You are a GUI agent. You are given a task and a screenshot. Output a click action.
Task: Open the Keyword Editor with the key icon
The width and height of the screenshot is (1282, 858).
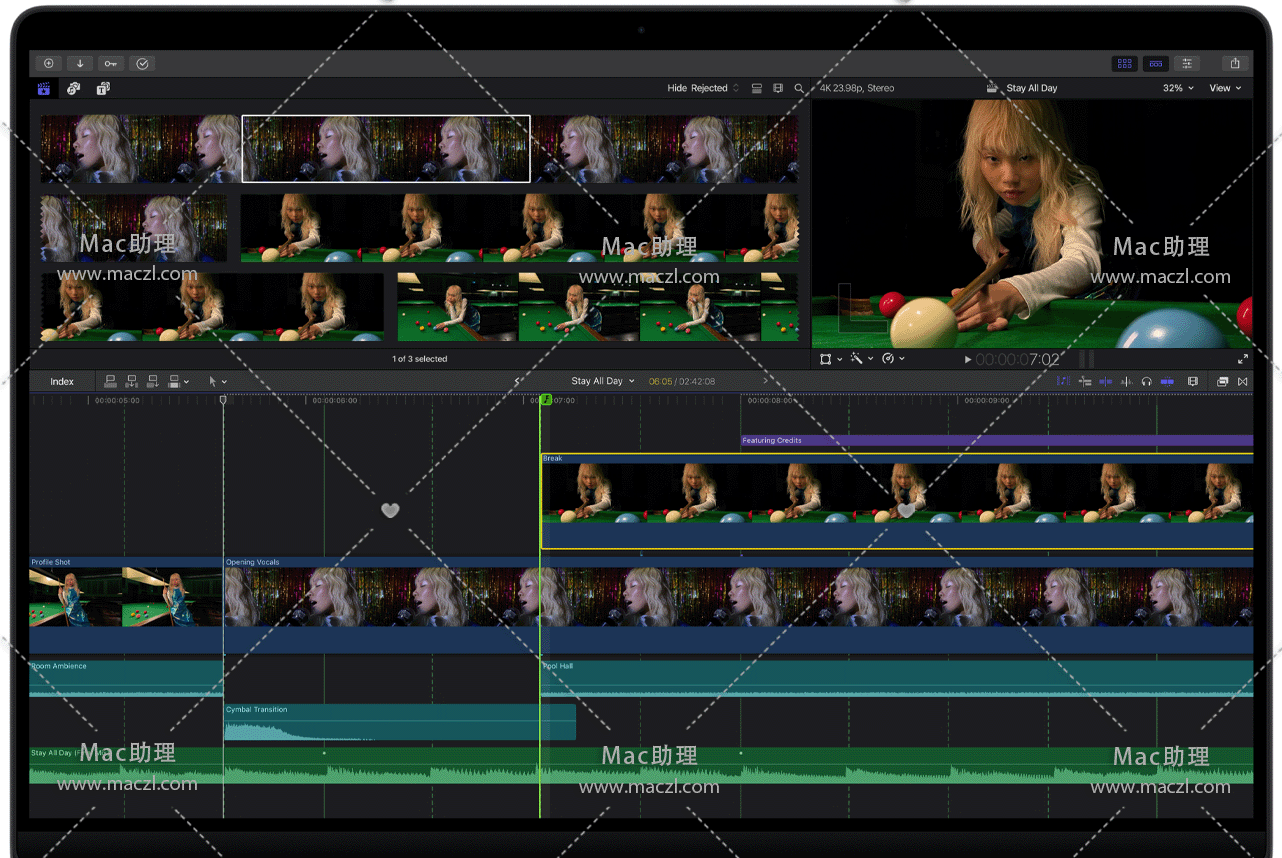click(x=110, y=63)
